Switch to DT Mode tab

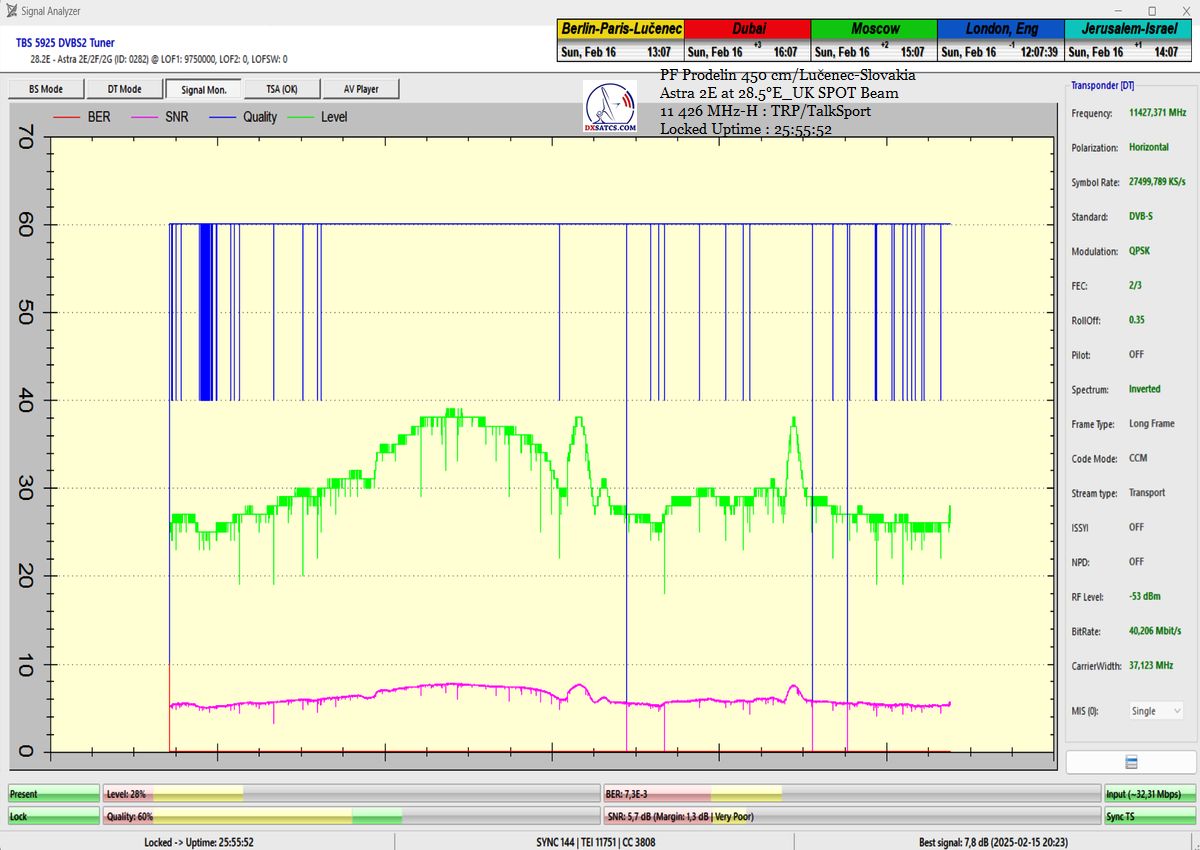click(124, 89)
